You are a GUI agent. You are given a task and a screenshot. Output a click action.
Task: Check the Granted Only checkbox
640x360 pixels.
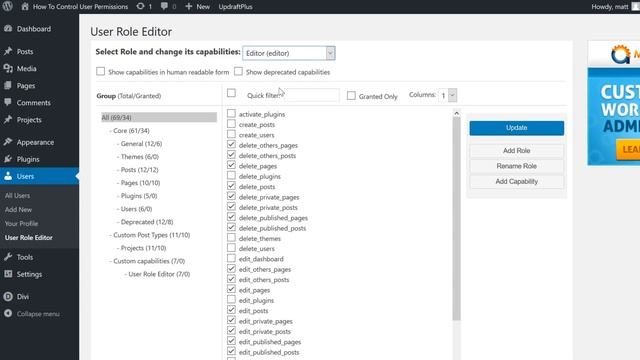[x=351, y=96]
